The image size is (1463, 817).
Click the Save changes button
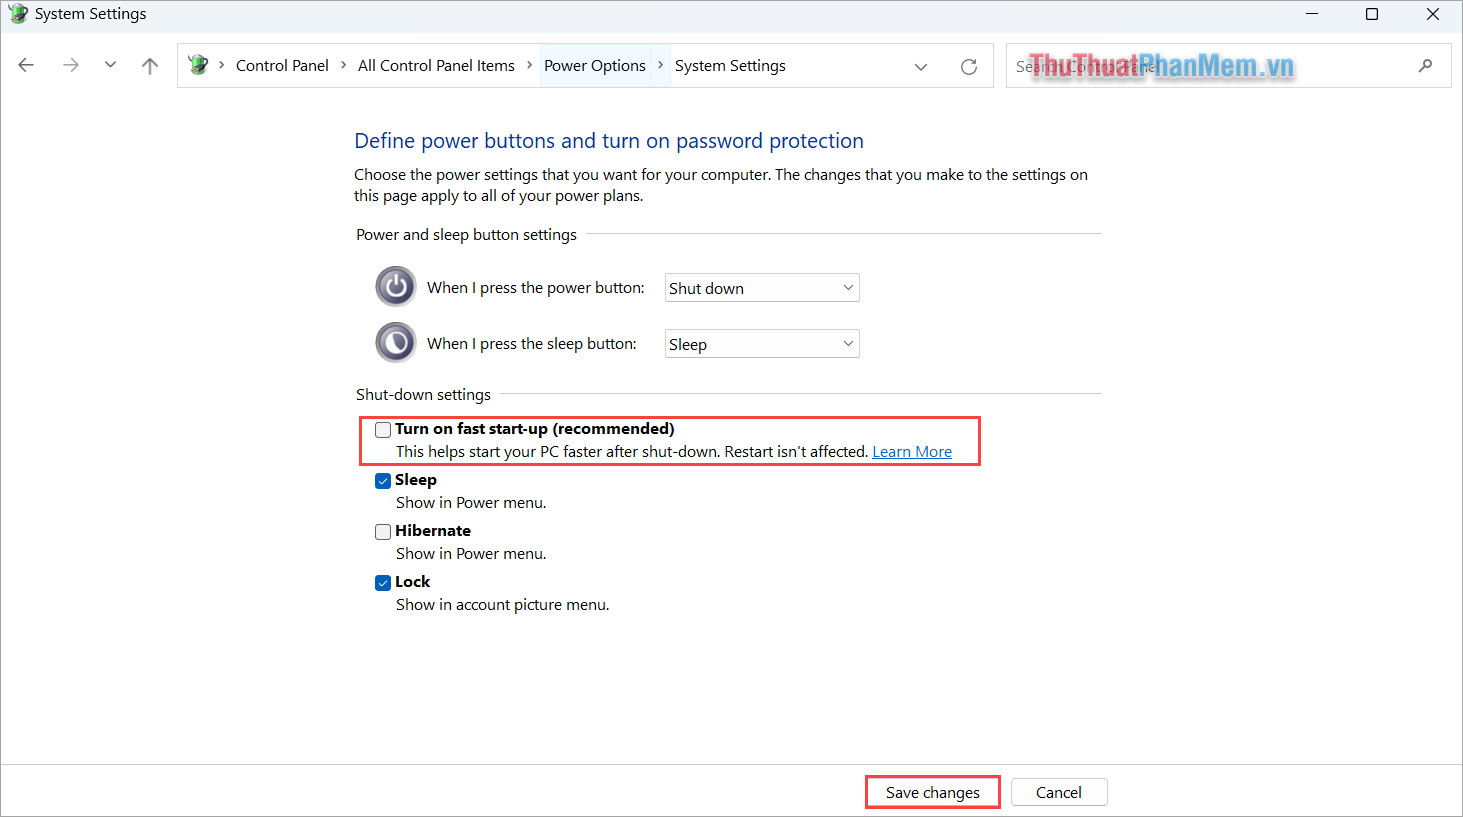pyautogui.click(x=931, y=791)
